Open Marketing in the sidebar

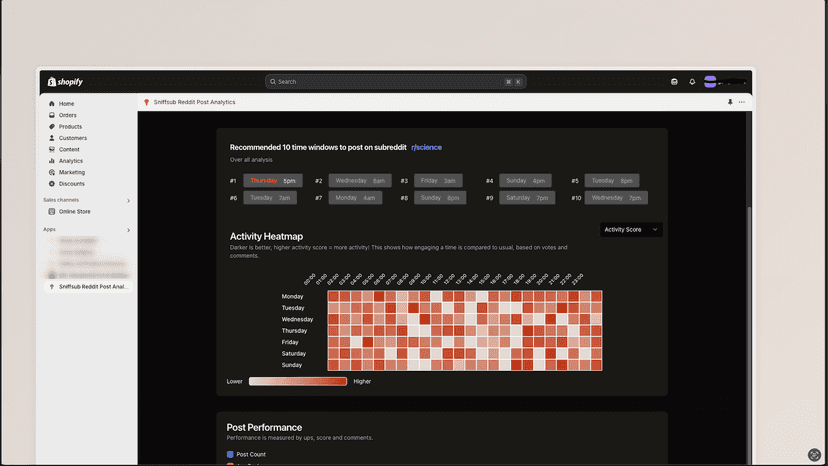(71, 172)
